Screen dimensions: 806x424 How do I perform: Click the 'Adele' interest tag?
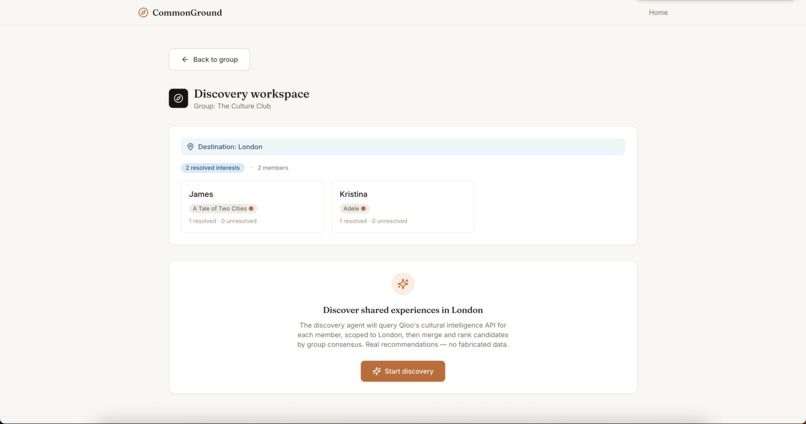tap(354, 209)
